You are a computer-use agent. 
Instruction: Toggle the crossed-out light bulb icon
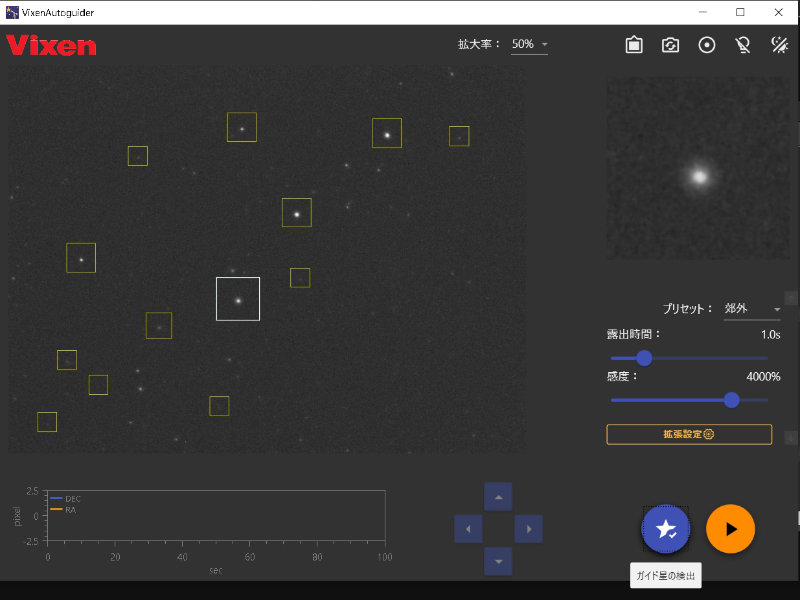click(743, 45)
